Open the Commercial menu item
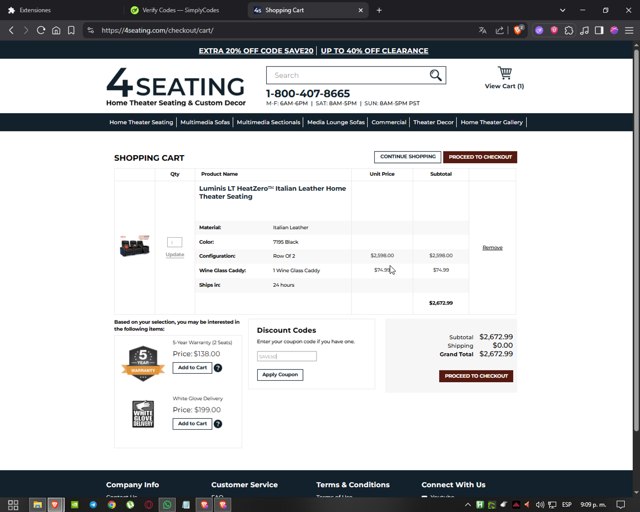The image size is (640, 512). pyautogui.click(x=389, y=122)
